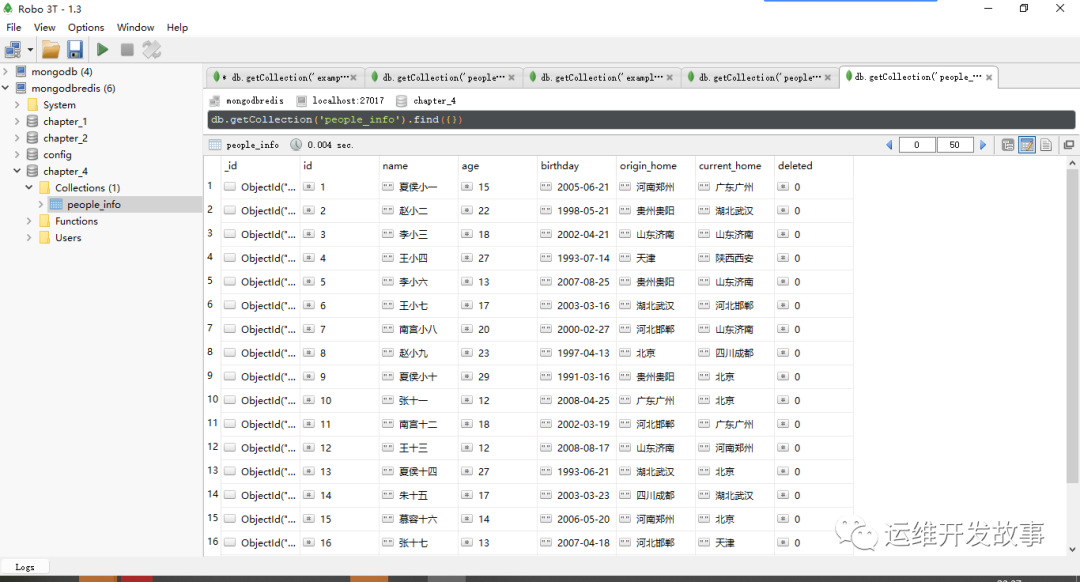This screenshot has width=1080, height=582.
Task: Click the Logs panel button
Action: (x=25, y=567)
